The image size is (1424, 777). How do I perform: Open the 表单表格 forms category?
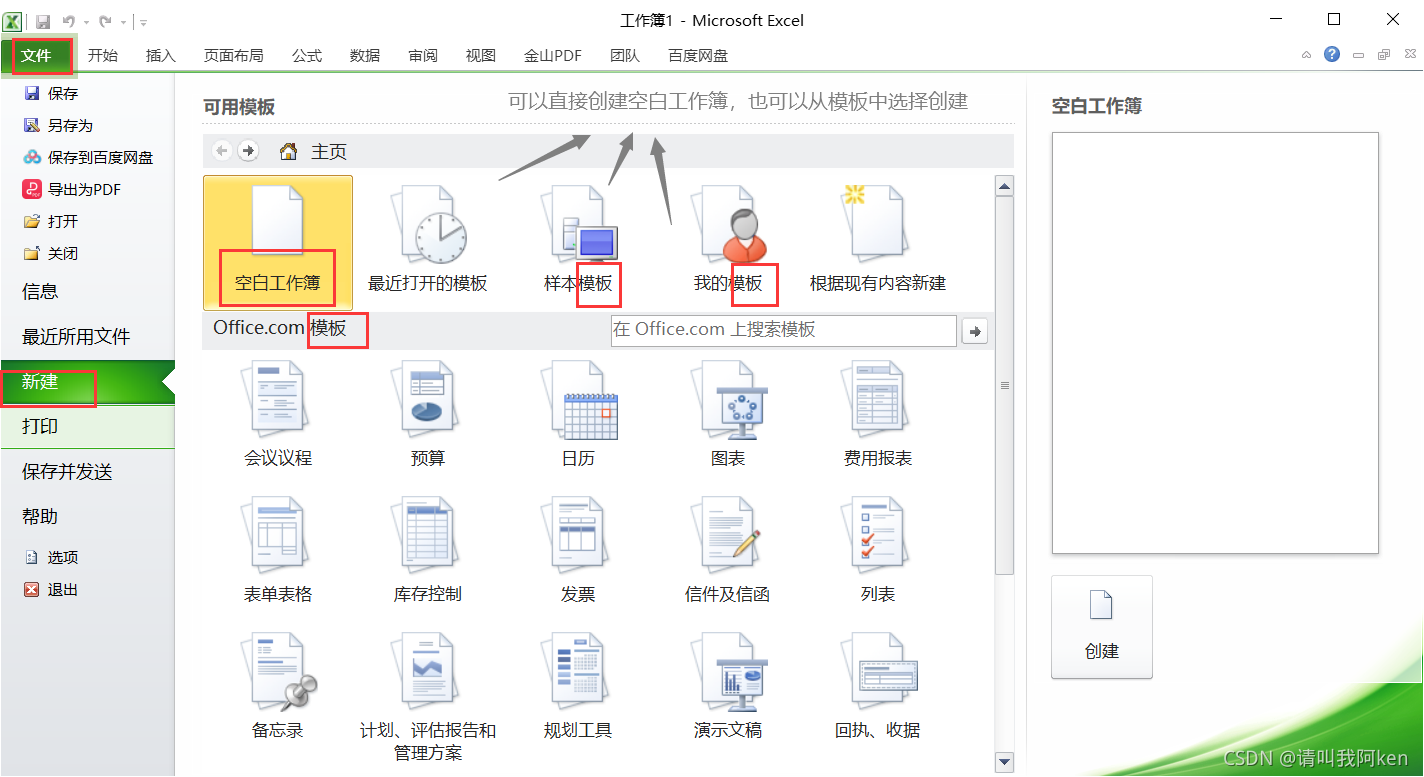point(278,551)
